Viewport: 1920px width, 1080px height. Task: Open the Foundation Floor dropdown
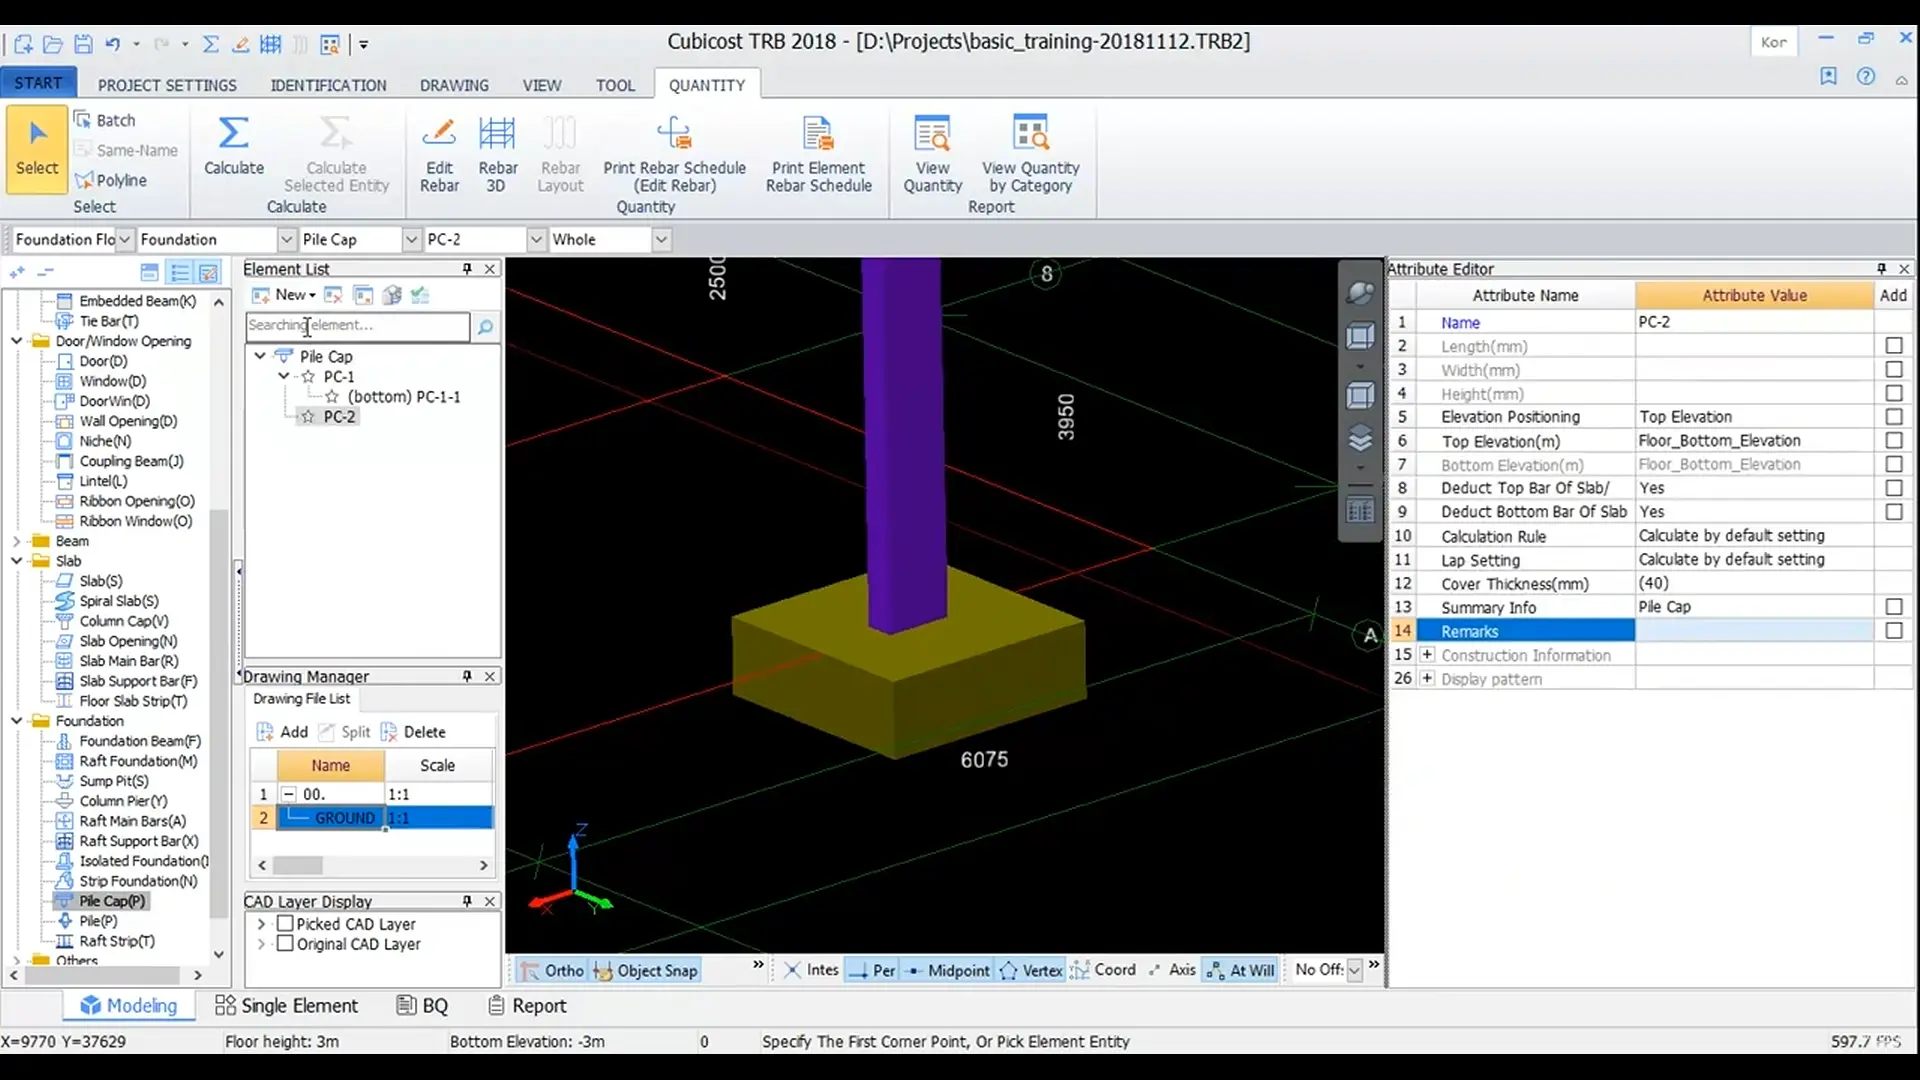tap(124, 240)
